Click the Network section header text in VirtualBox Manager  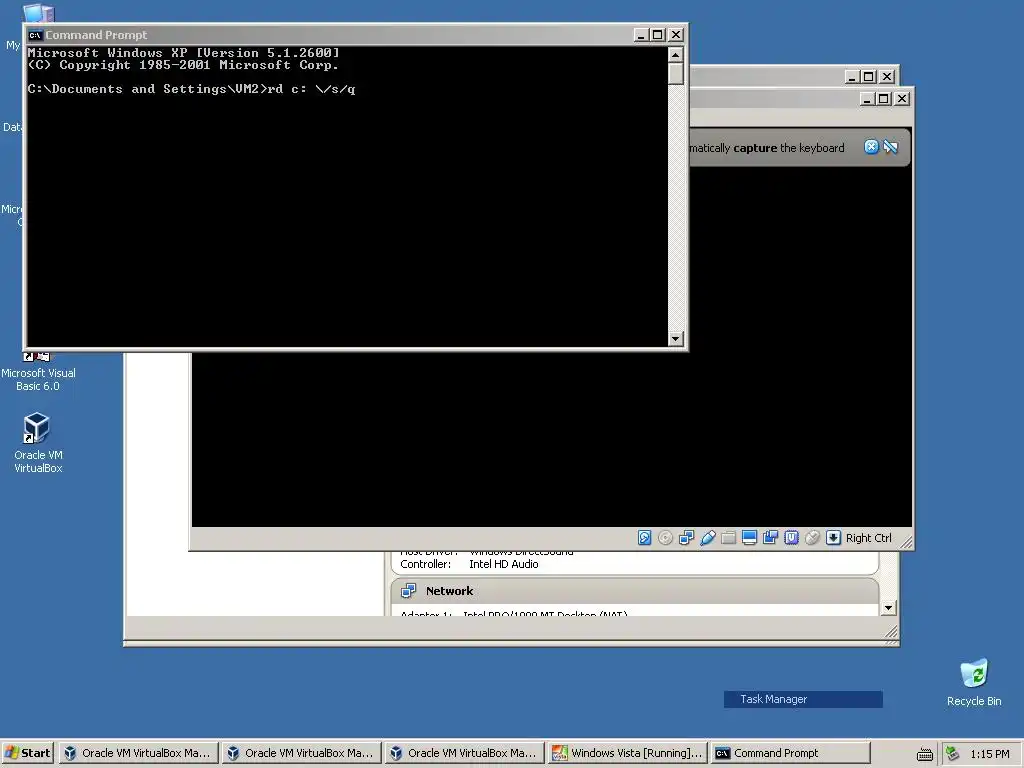[x=449, y=590]
